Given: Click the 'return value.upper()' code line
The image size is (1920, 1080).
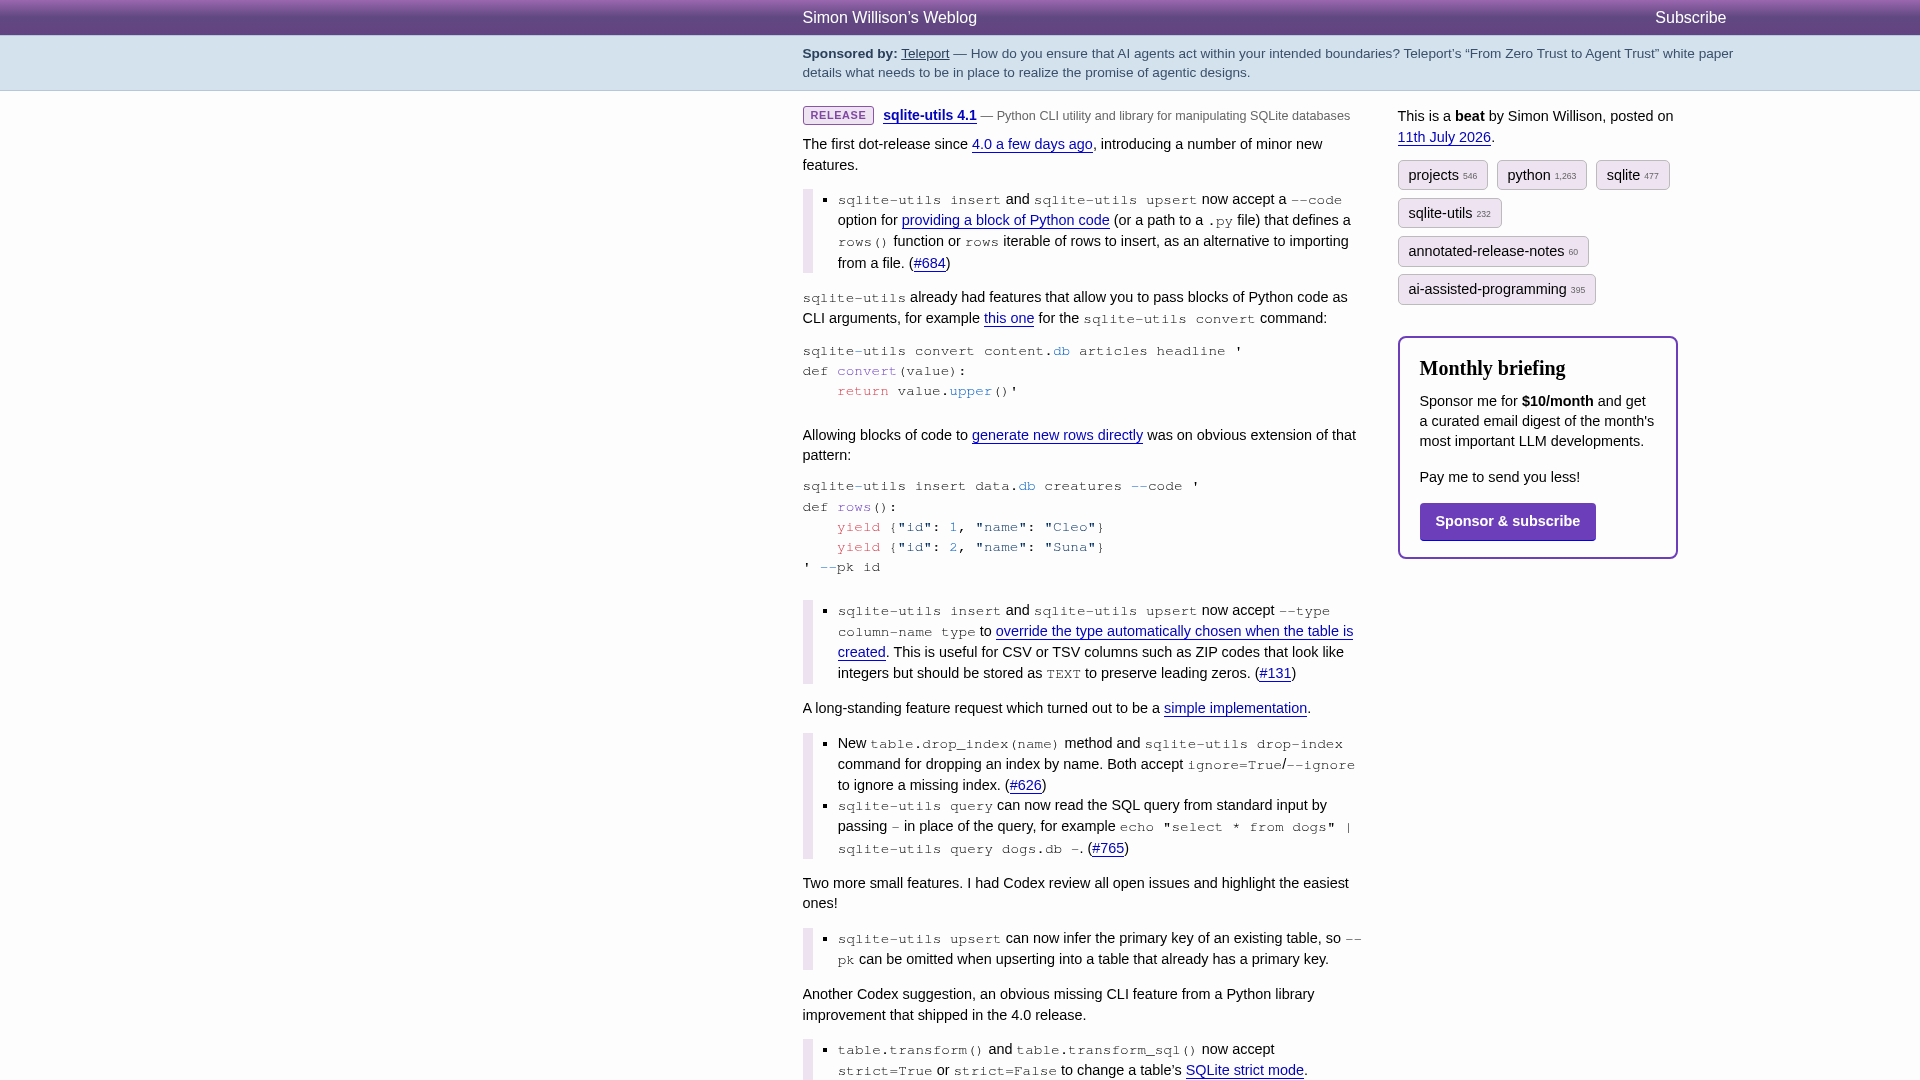Looking at the screenshot, I should [927, 392].
